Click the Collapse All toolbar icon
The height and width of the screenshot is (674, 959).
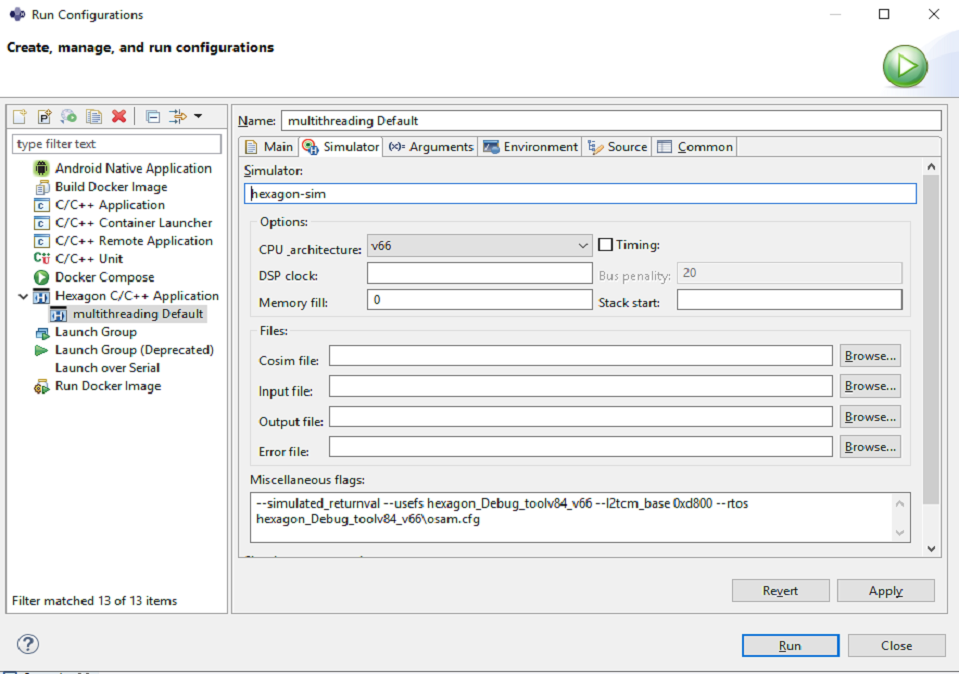coord(153,116)
